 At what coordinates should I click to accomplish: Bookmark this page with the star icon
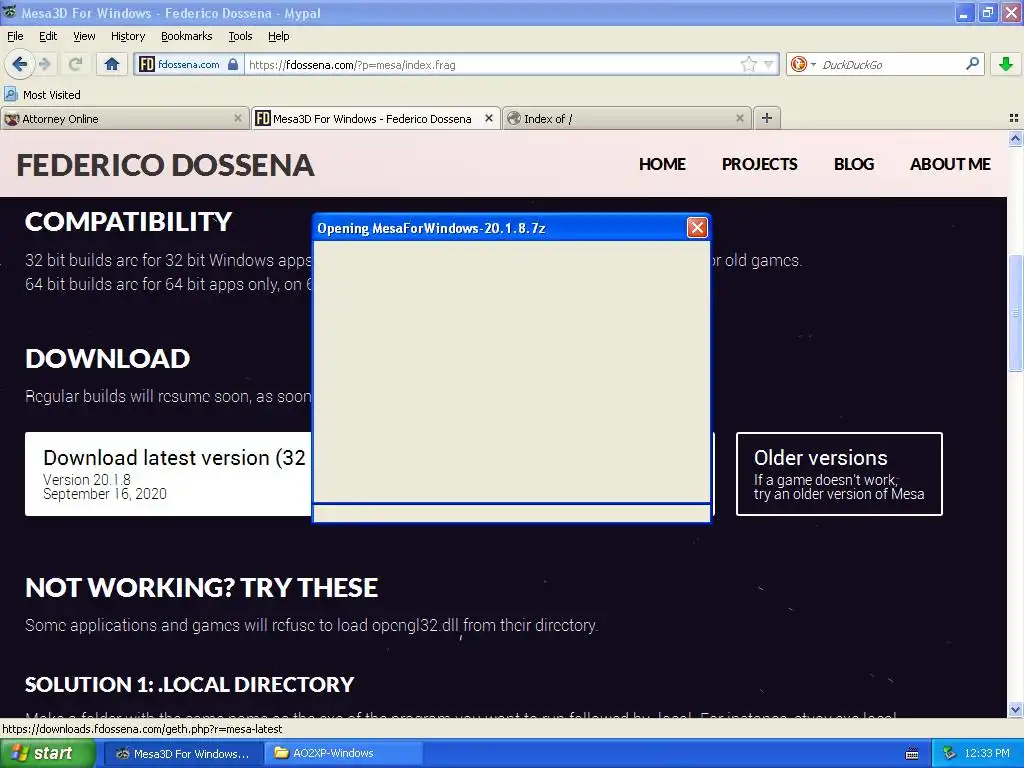point(748,64)
